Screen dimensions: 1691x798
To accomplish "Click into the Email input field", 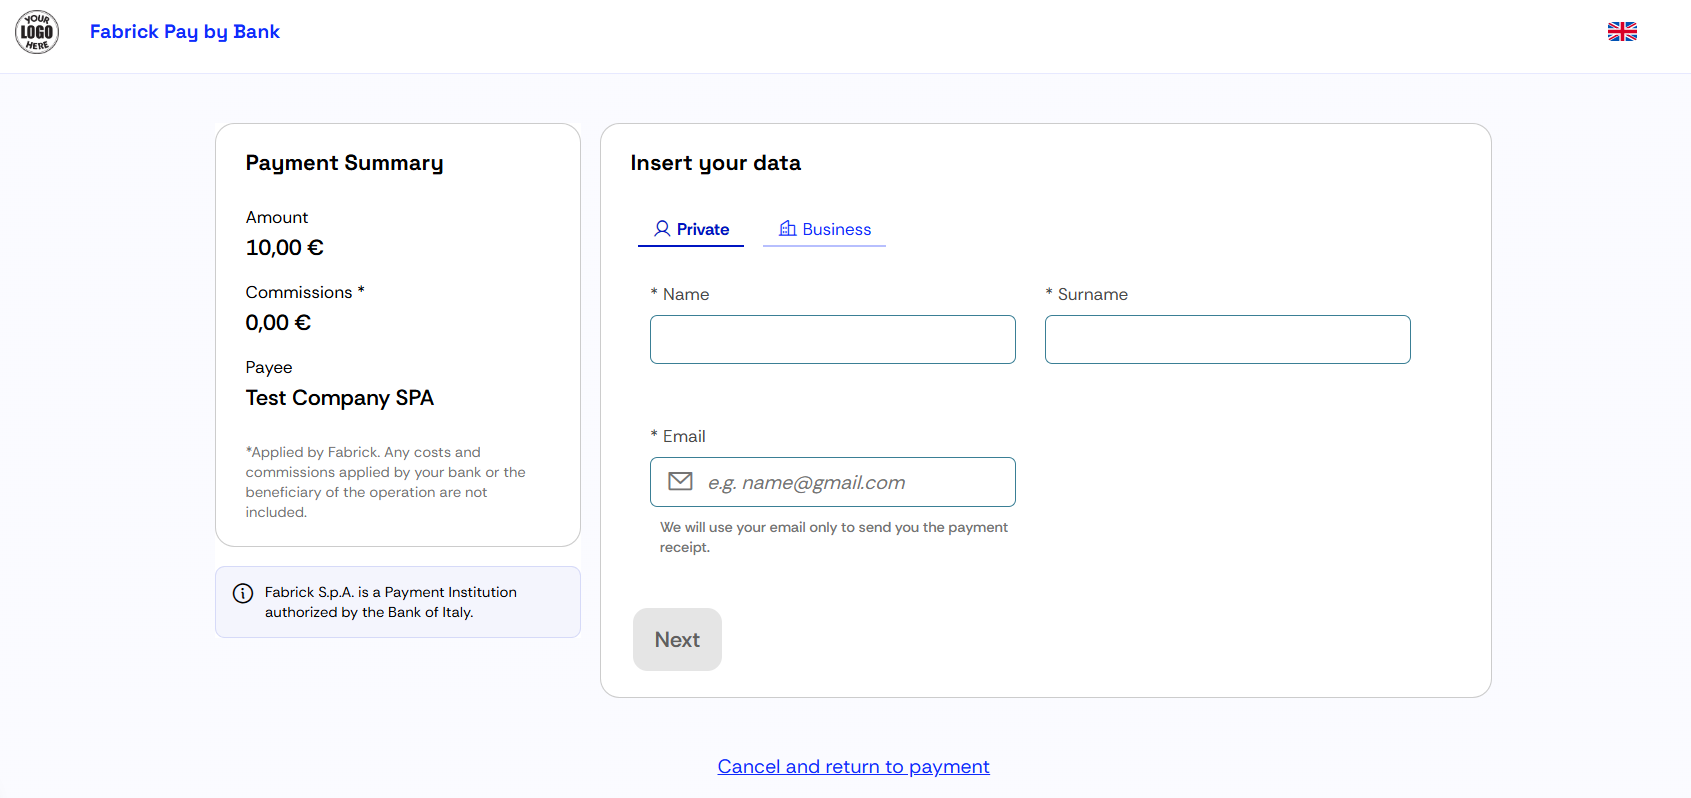I will click(833, 482).
